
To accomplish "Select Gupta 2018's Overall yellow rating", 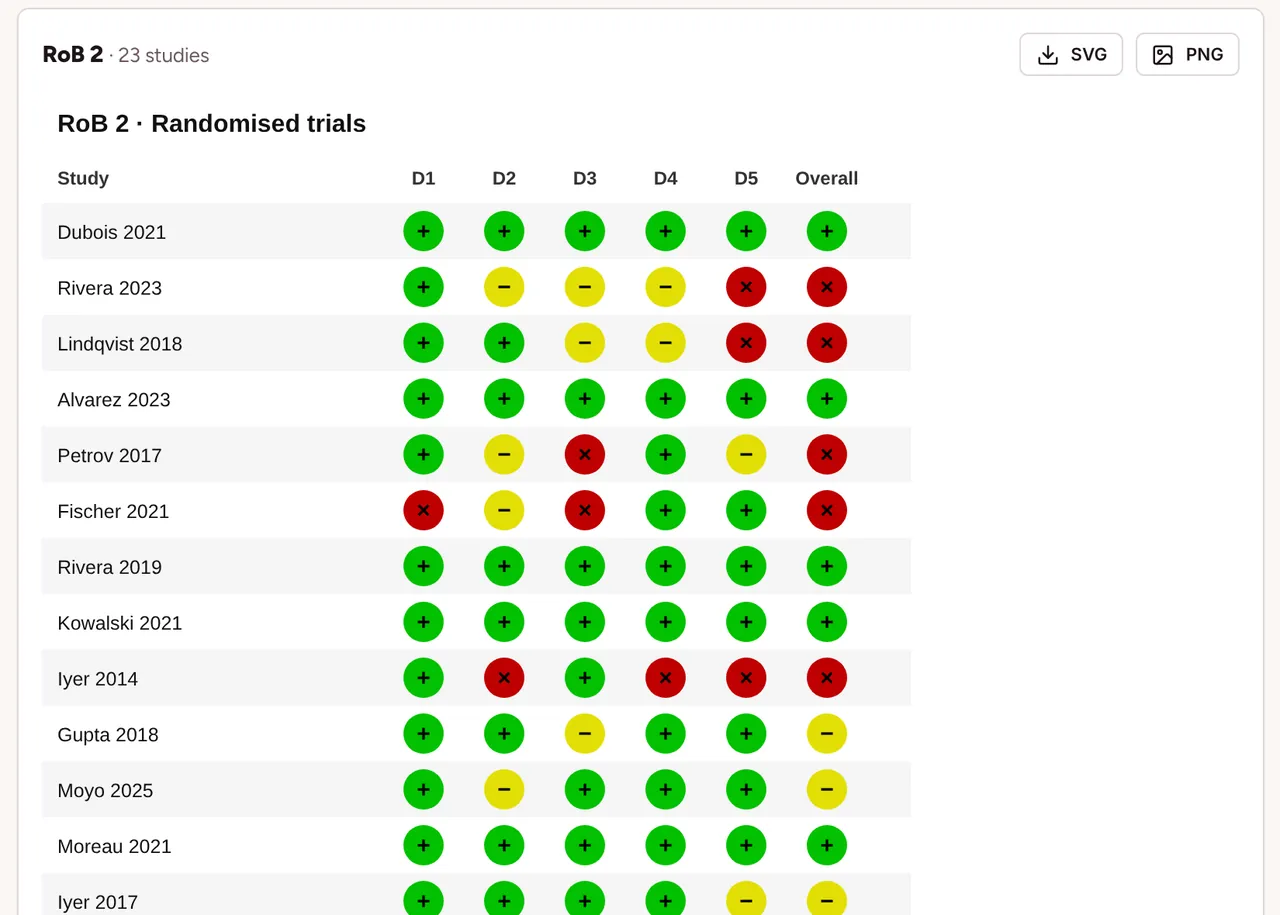I will 827,735.
